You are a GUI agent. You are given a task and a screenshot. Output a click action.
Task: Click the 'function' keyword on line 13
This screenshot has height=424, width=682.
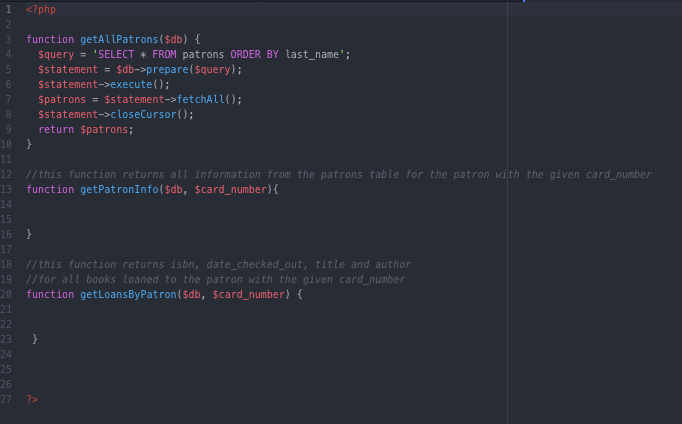coord(50,190)
